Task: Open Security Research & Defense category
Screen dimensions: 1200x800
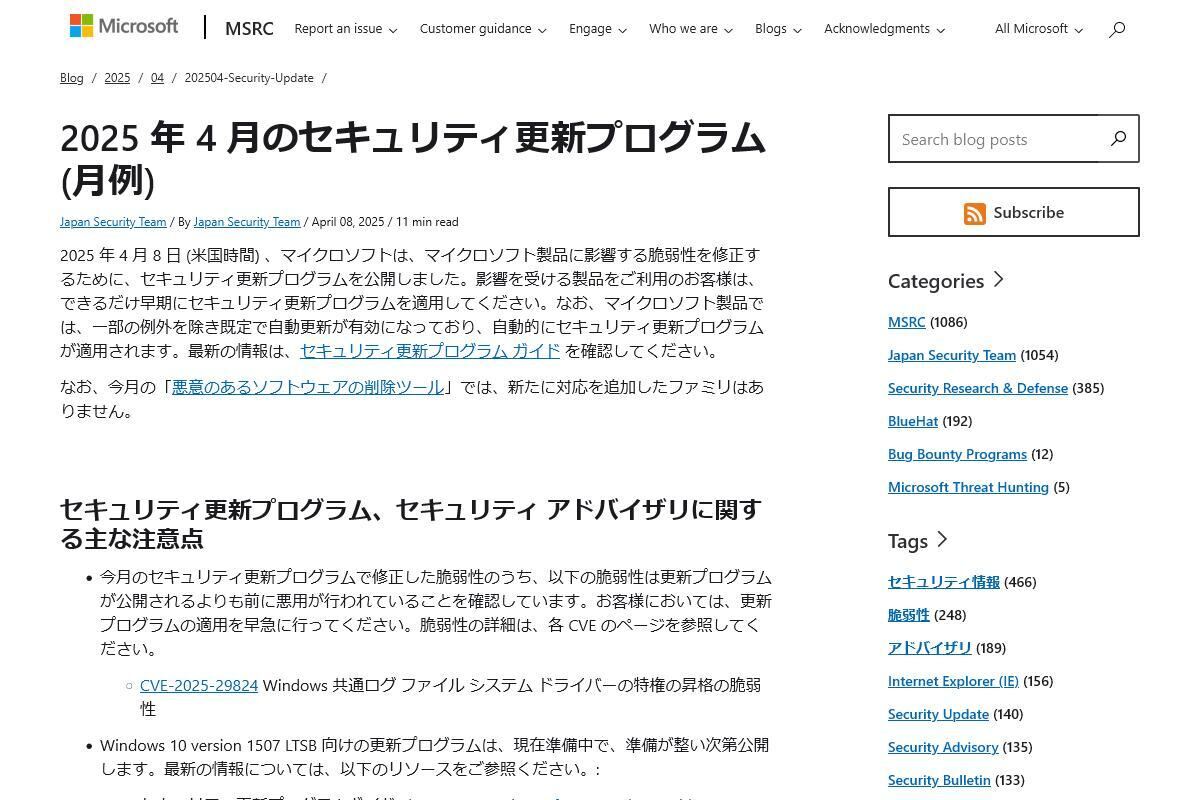Action: (978, 388)
